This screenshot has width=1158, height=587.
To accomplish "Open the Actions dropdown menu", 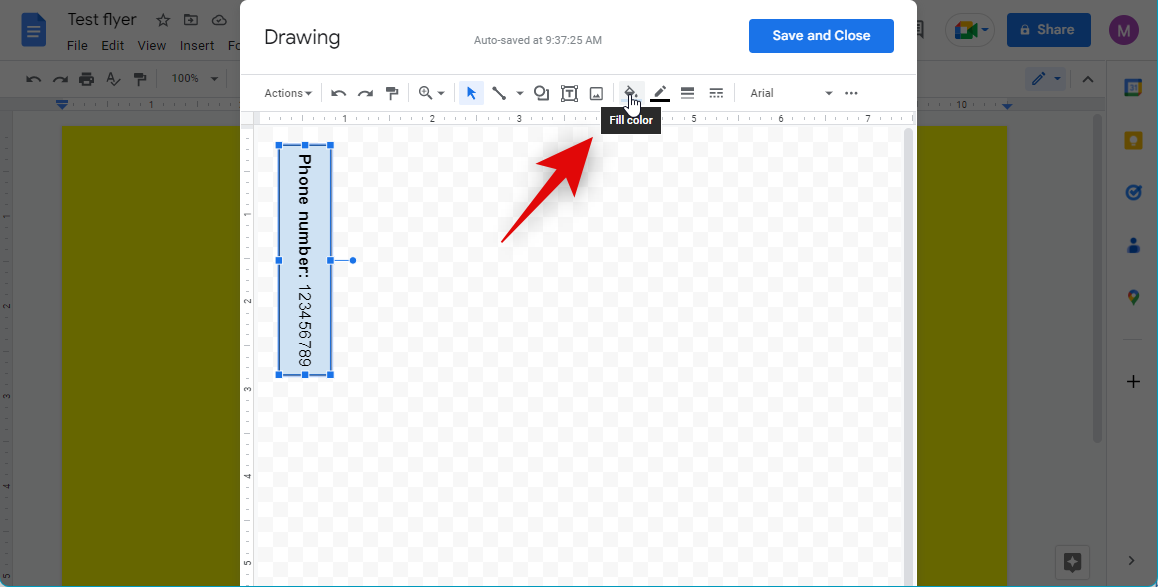I will [288, 93].
